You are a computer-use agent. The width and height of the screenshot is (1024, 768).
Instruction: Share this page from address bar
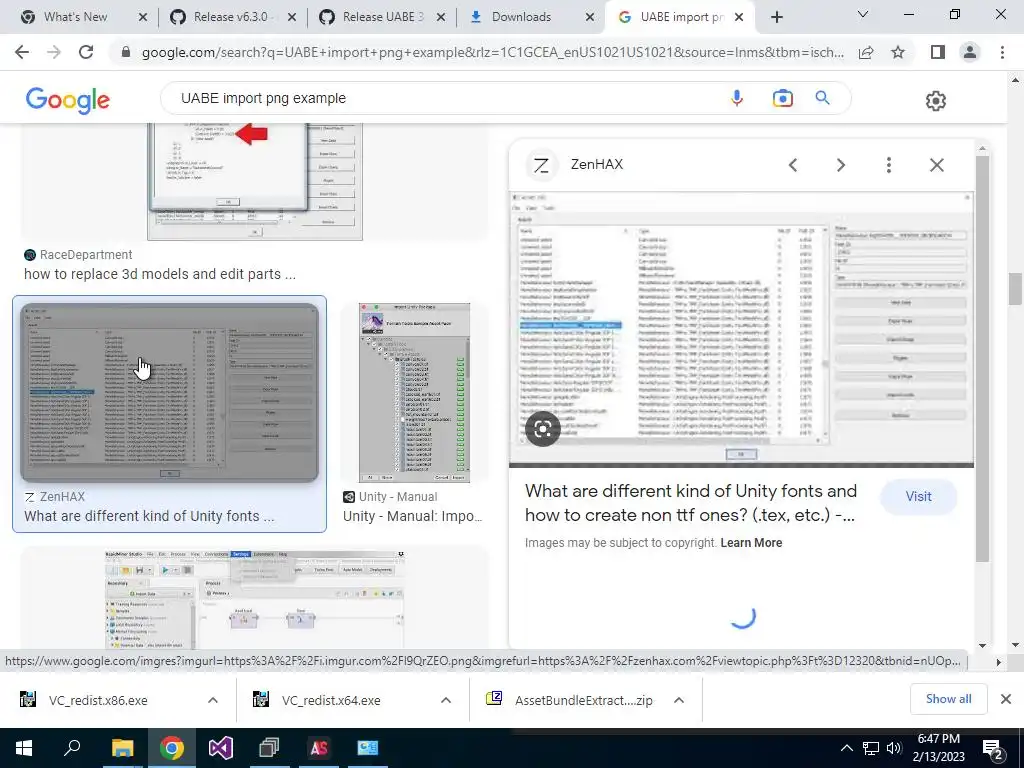click(x=866, y=52)
